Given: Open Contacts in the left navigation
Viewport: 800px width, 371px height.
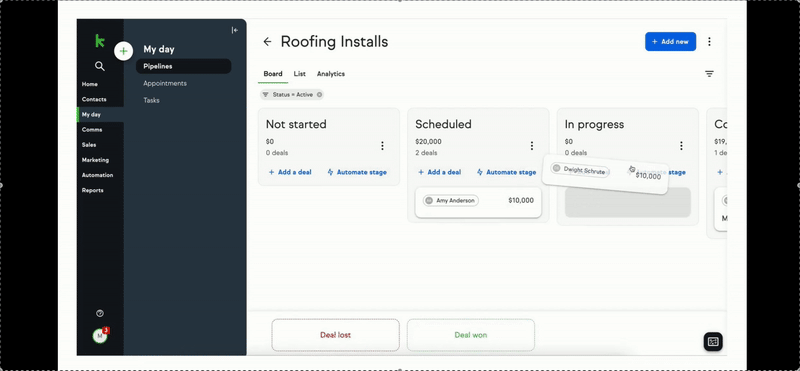Looking at the screenshot, I should (x=94, y=100).
